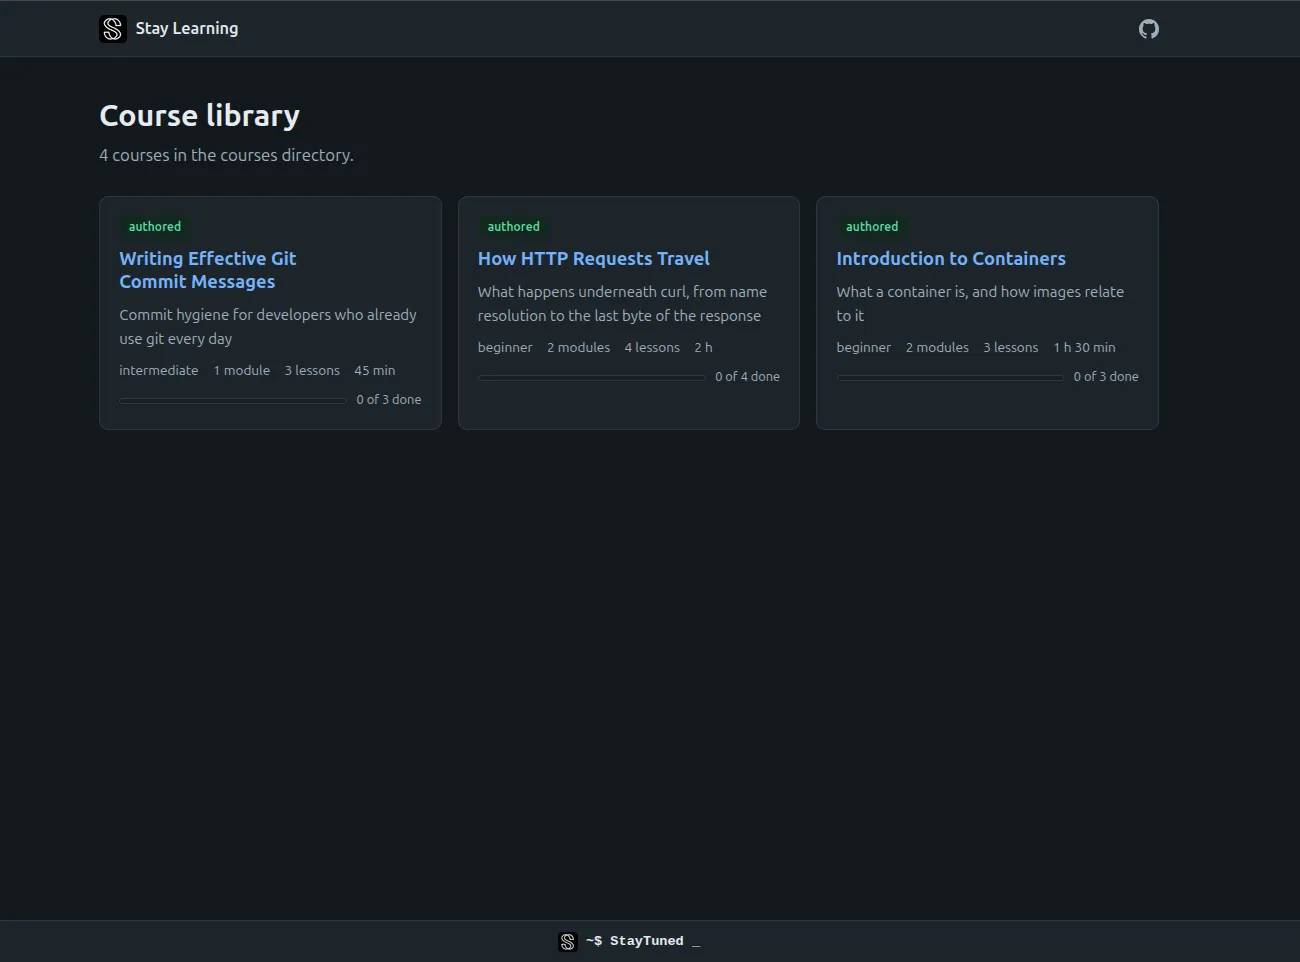Click the Course library heading
The width and height of the screenshot is (1300, 962).
point(200,116)
